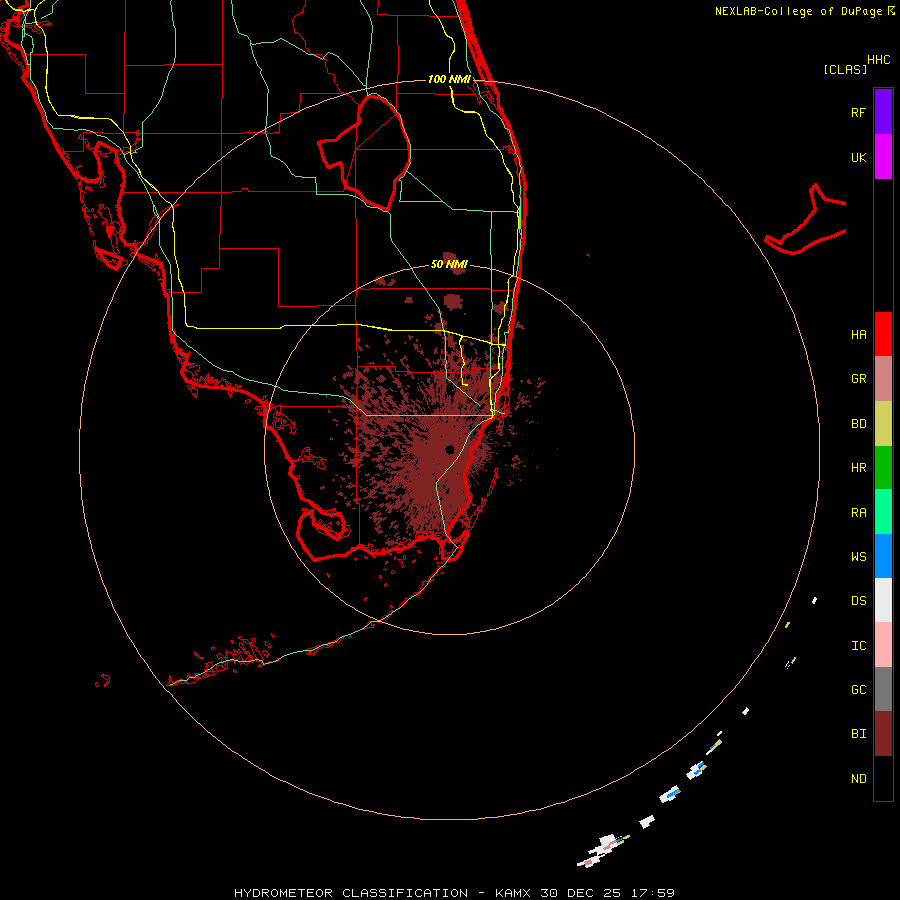Click the 'HR' legend label
Screen dimensions: 900x900
coord(858,468)
